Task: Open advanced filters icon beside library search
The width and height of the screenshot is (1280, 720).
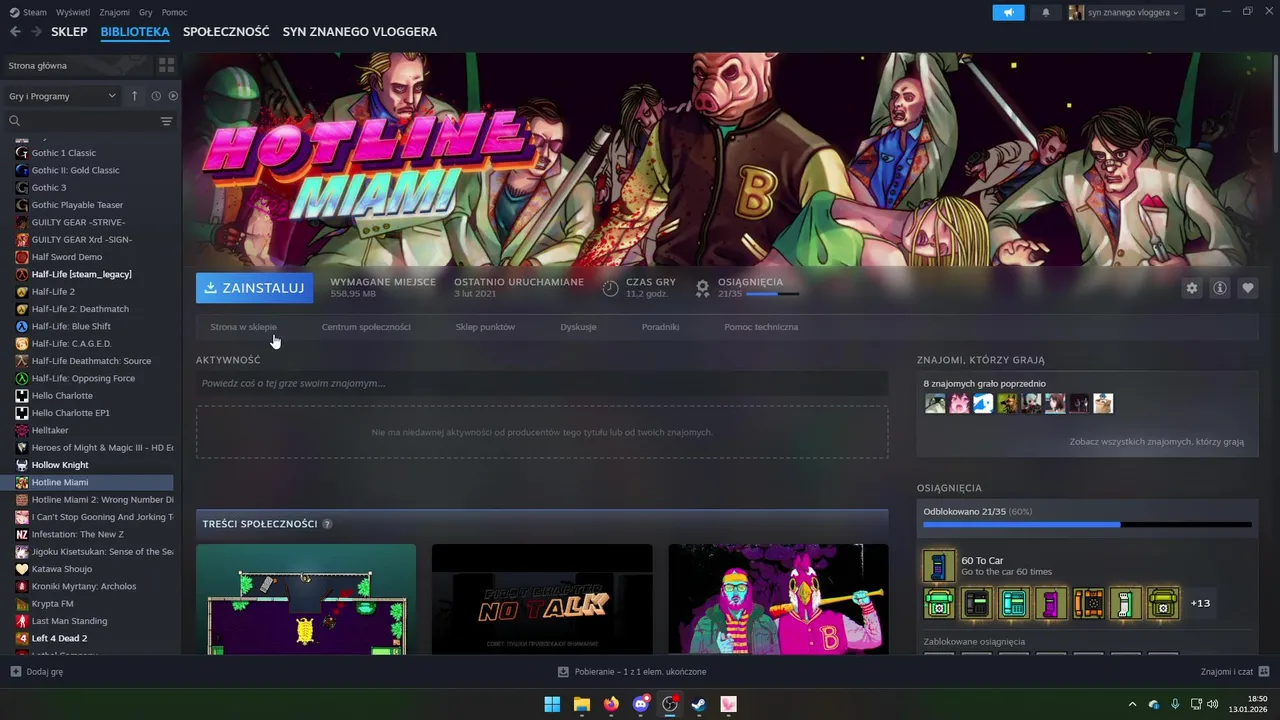Action: tap(166, 121)
